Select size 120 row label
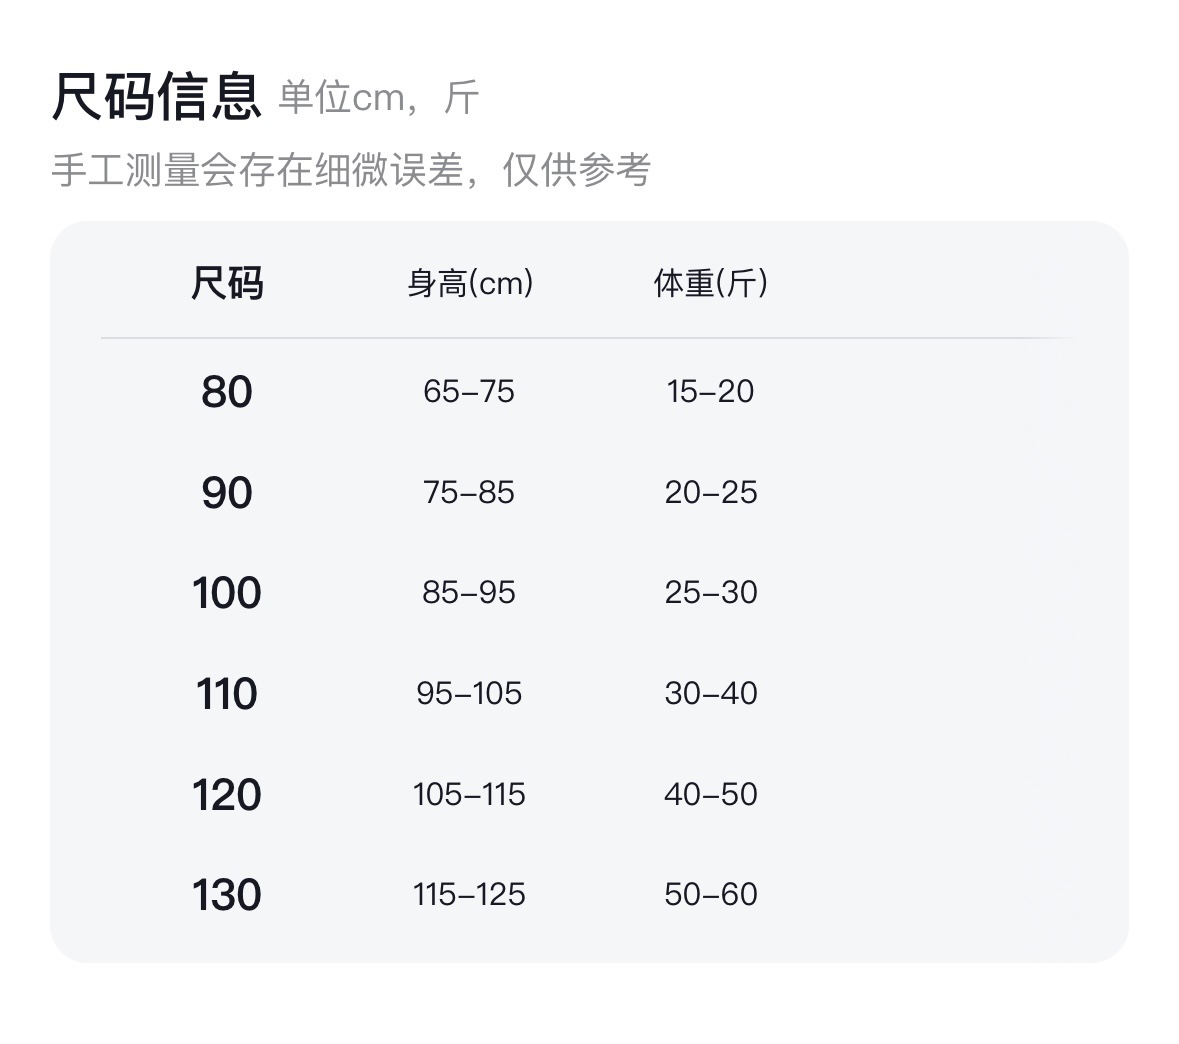 click(x=227, y=795)
